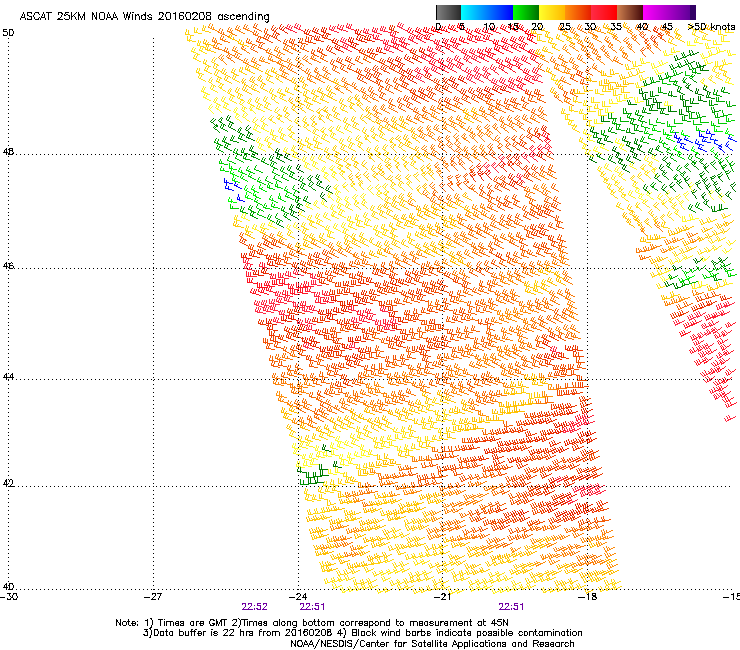Click the yellow 20-25 knots legend segment
740x650 pixels.
pos(552,12)
